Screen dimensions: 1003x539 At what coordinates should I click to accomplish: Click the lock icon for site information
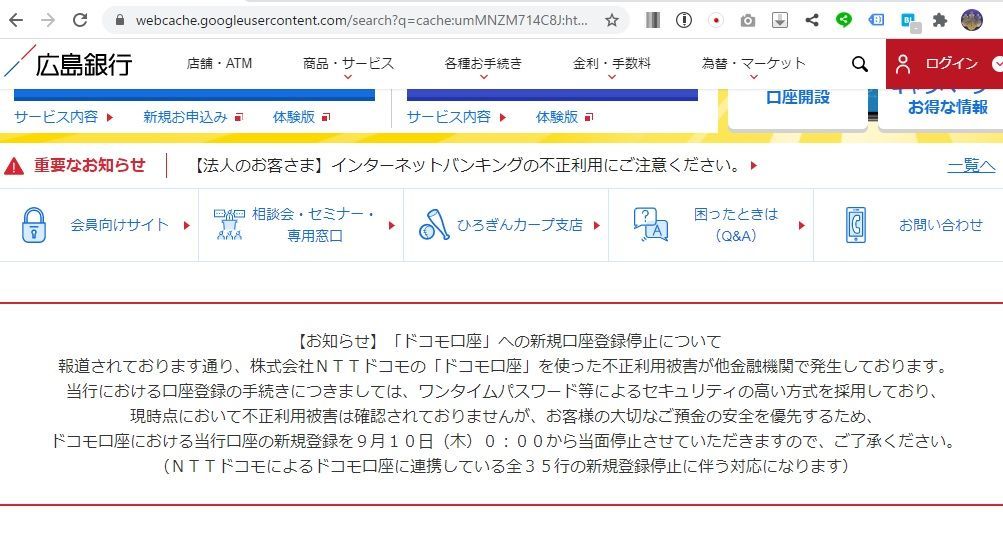(x=120, y=20)
